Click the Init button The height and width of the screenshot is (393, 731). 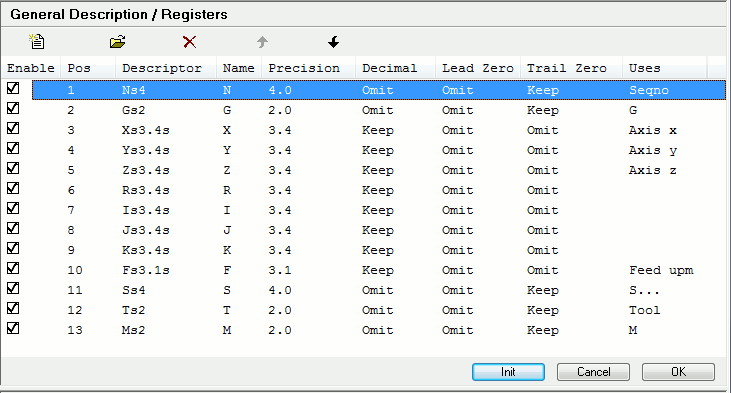click(508, 372)
